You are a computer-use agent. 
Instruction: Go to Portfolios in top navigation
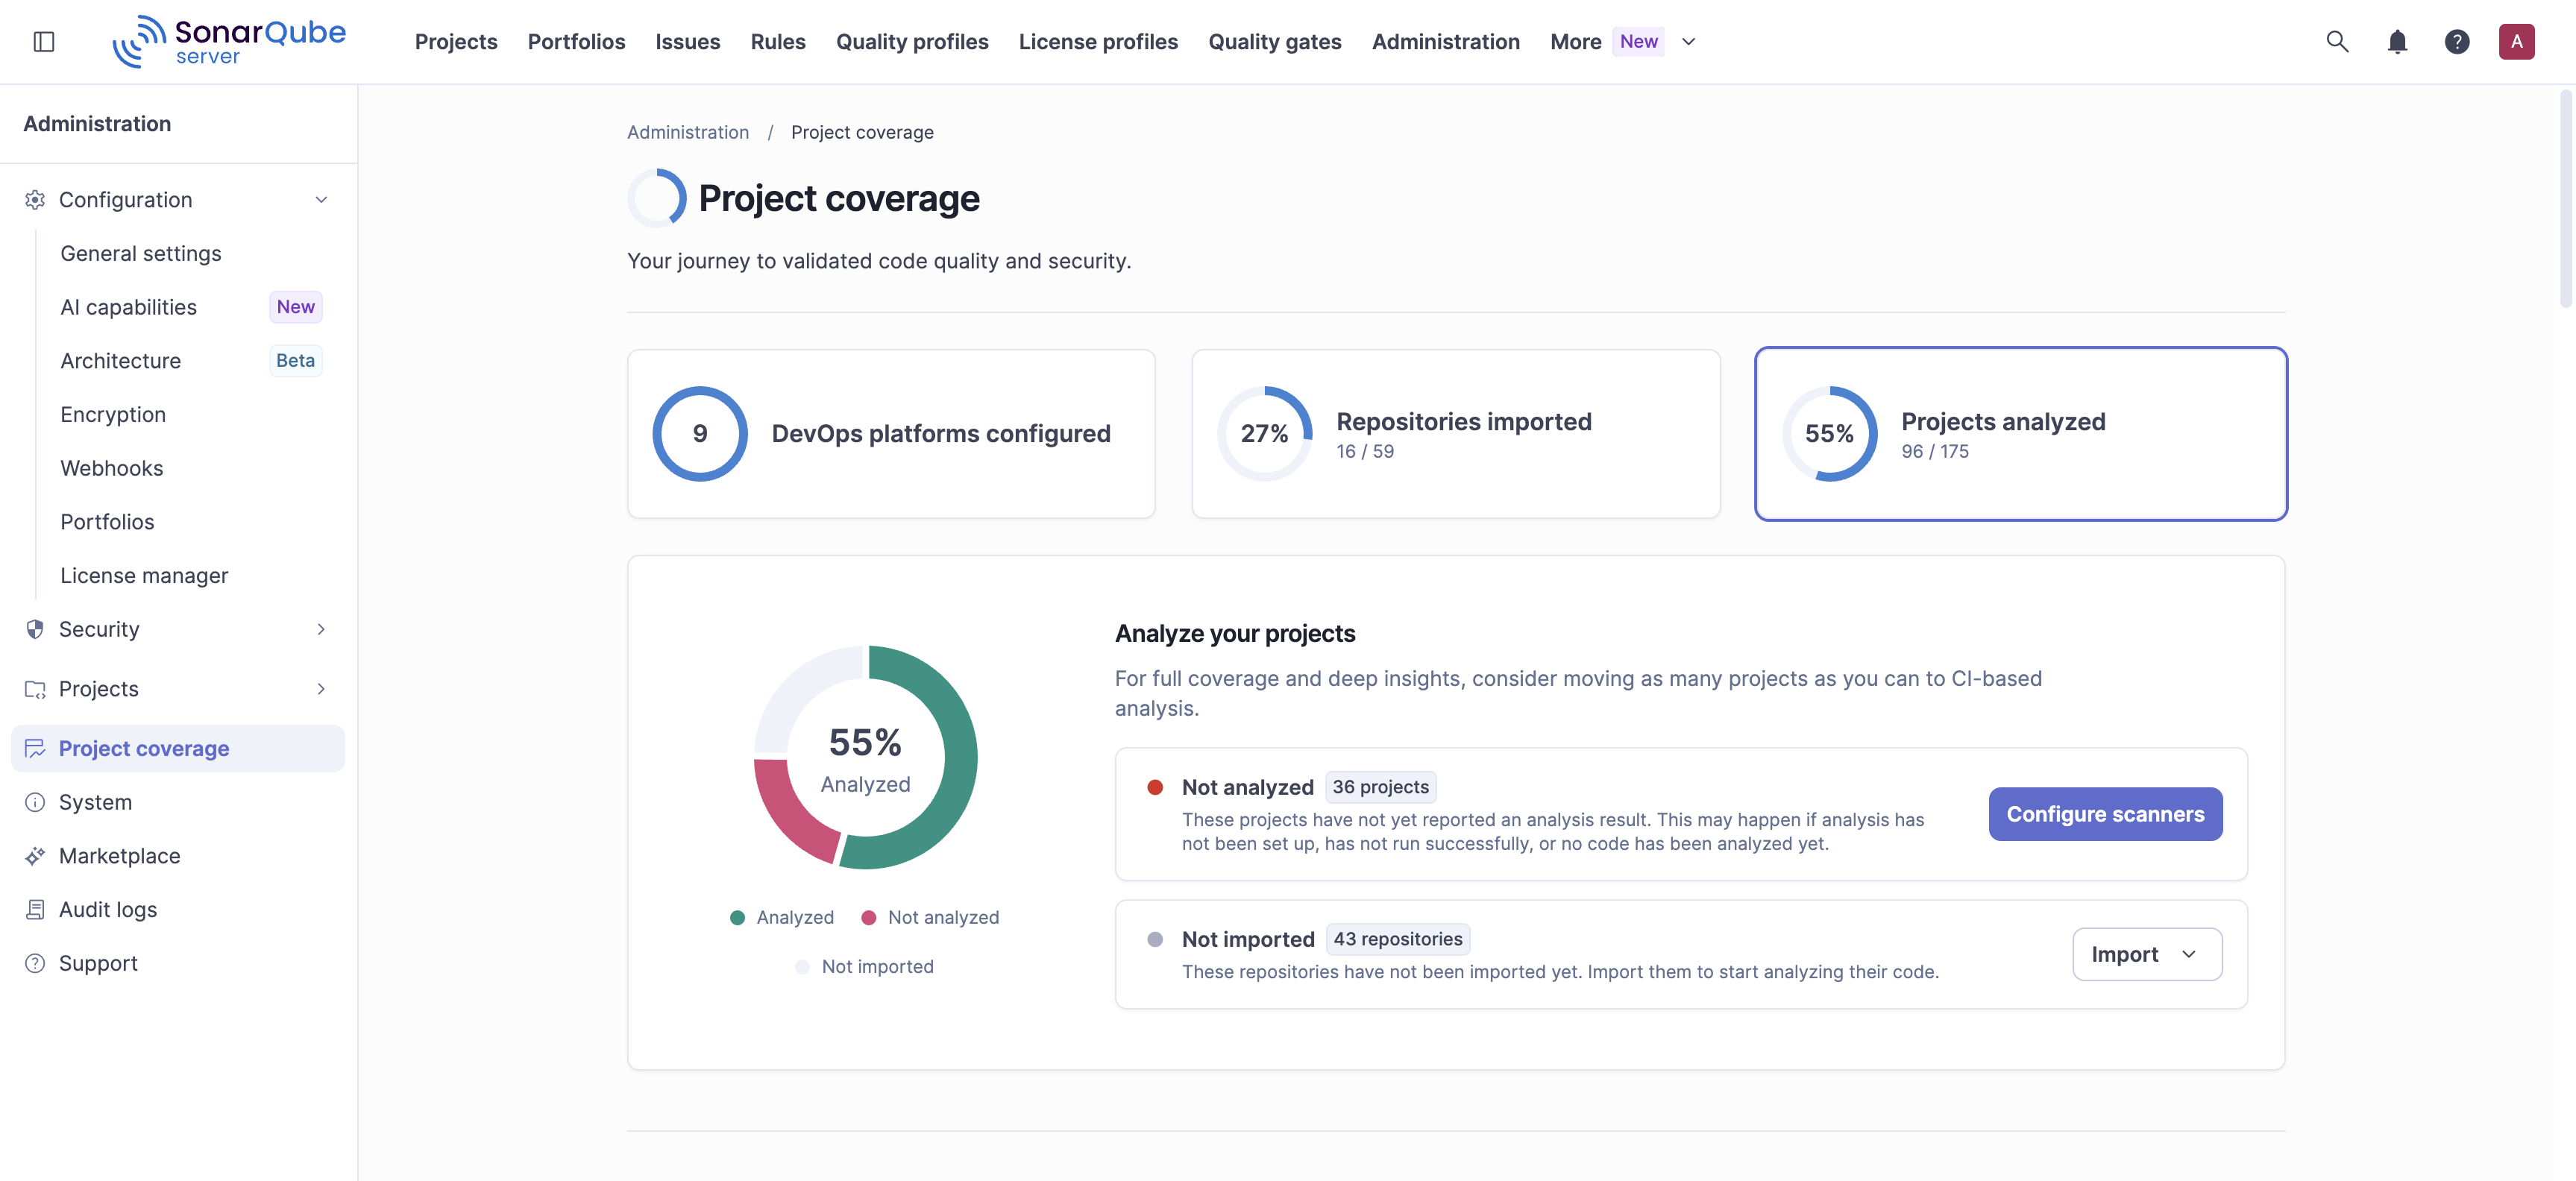pos(576,41)
